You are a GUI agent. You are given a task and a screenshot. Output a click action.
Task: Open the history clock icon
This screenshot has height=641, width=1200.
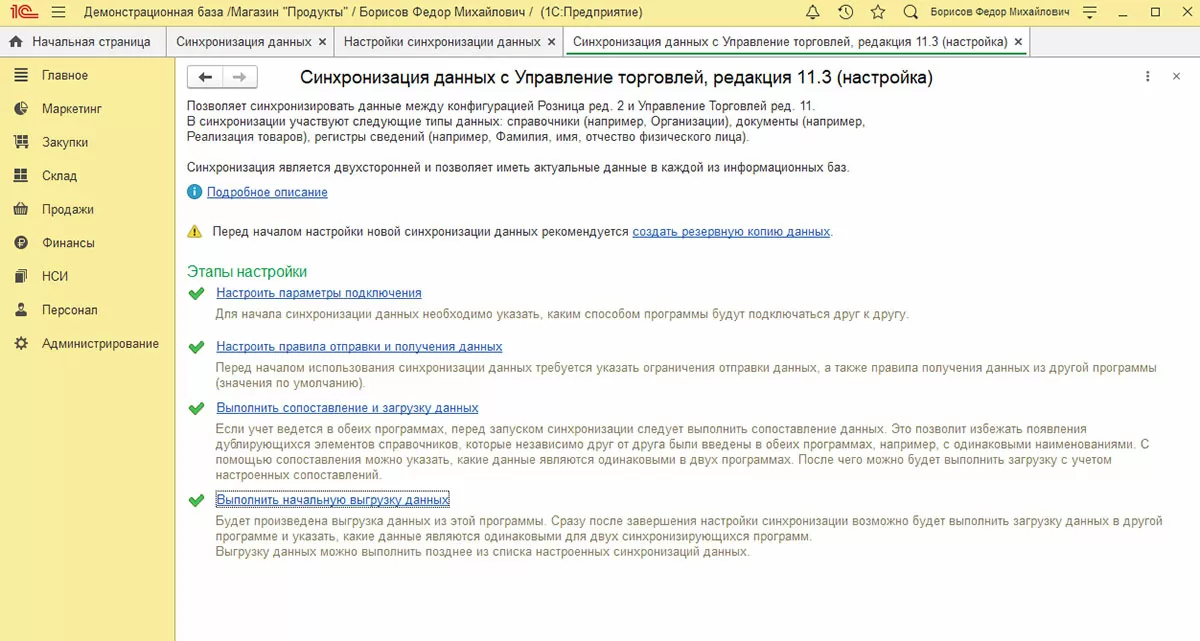point(845,13)
